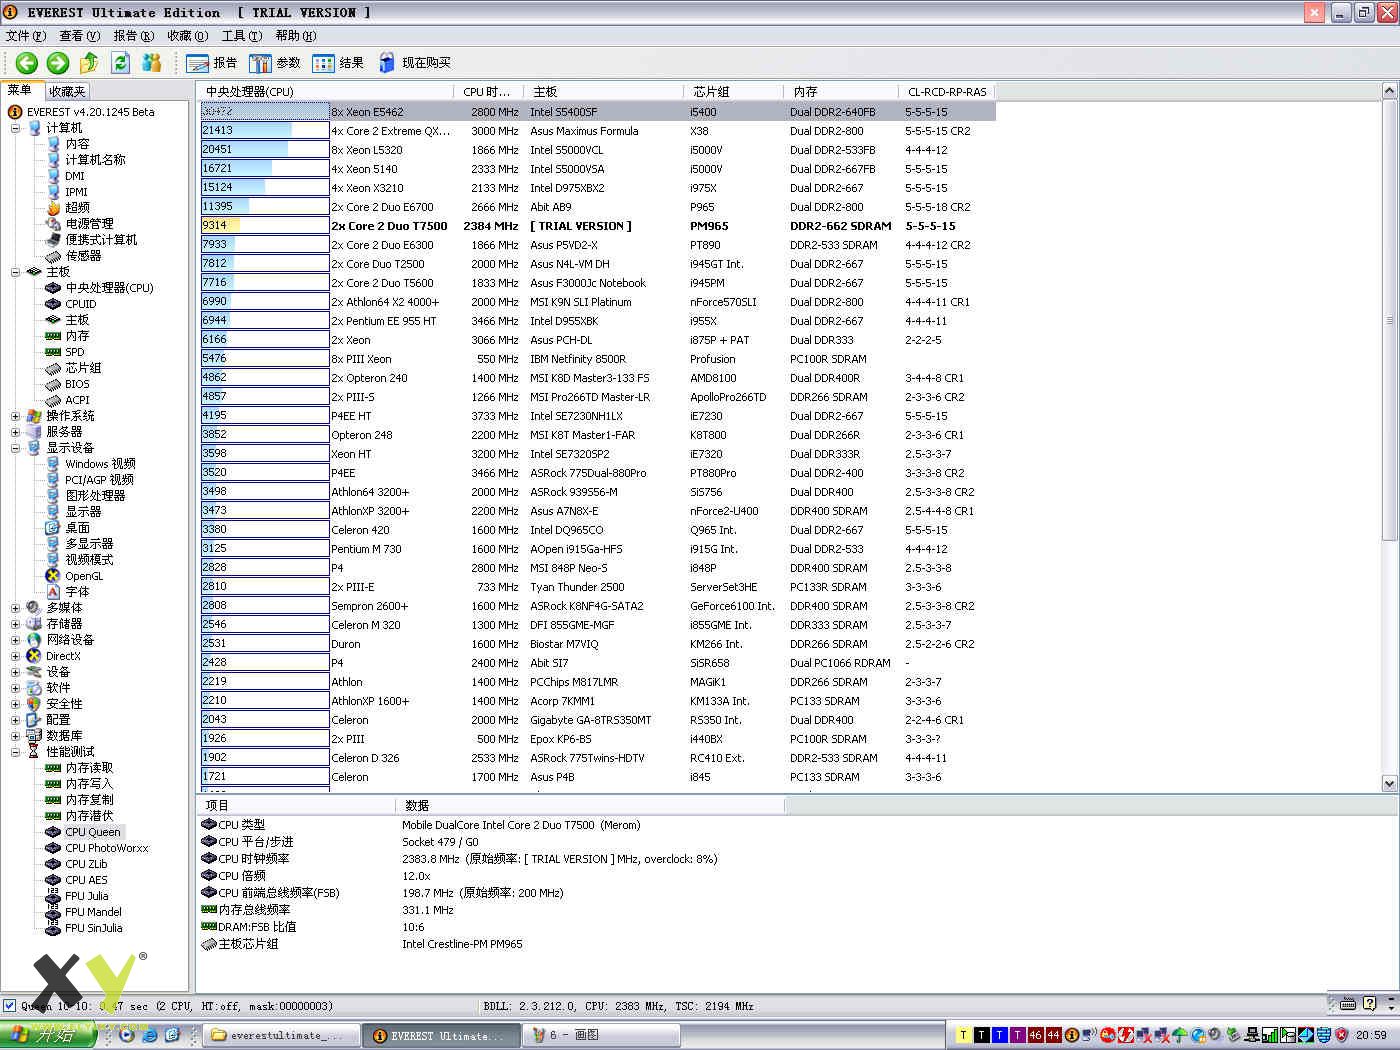The height and width of the screenshot is (1050, 1400).
Task: Open the 文件(F) menu
Action: click(x=26, y=36)
